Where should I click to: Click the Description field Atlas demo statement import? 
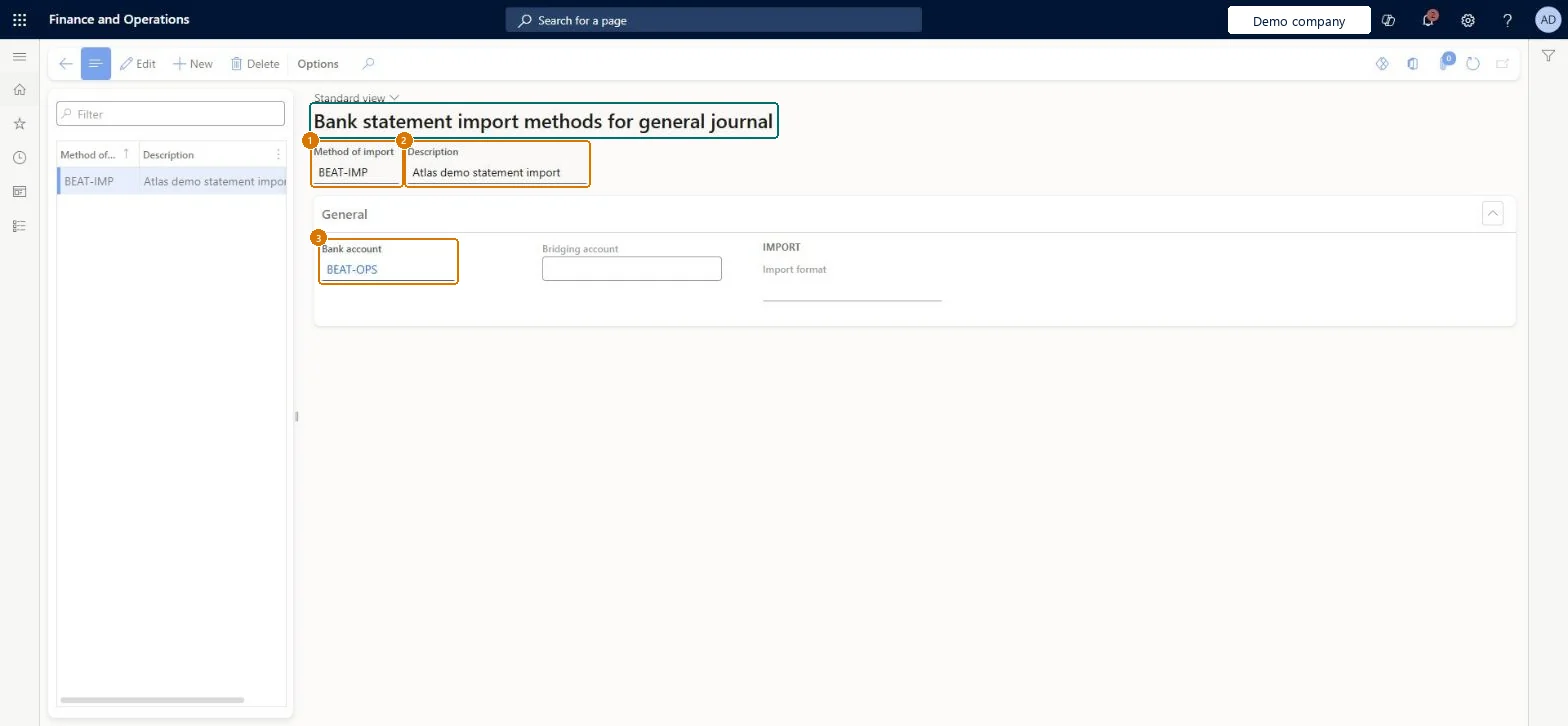coord(497,172)
